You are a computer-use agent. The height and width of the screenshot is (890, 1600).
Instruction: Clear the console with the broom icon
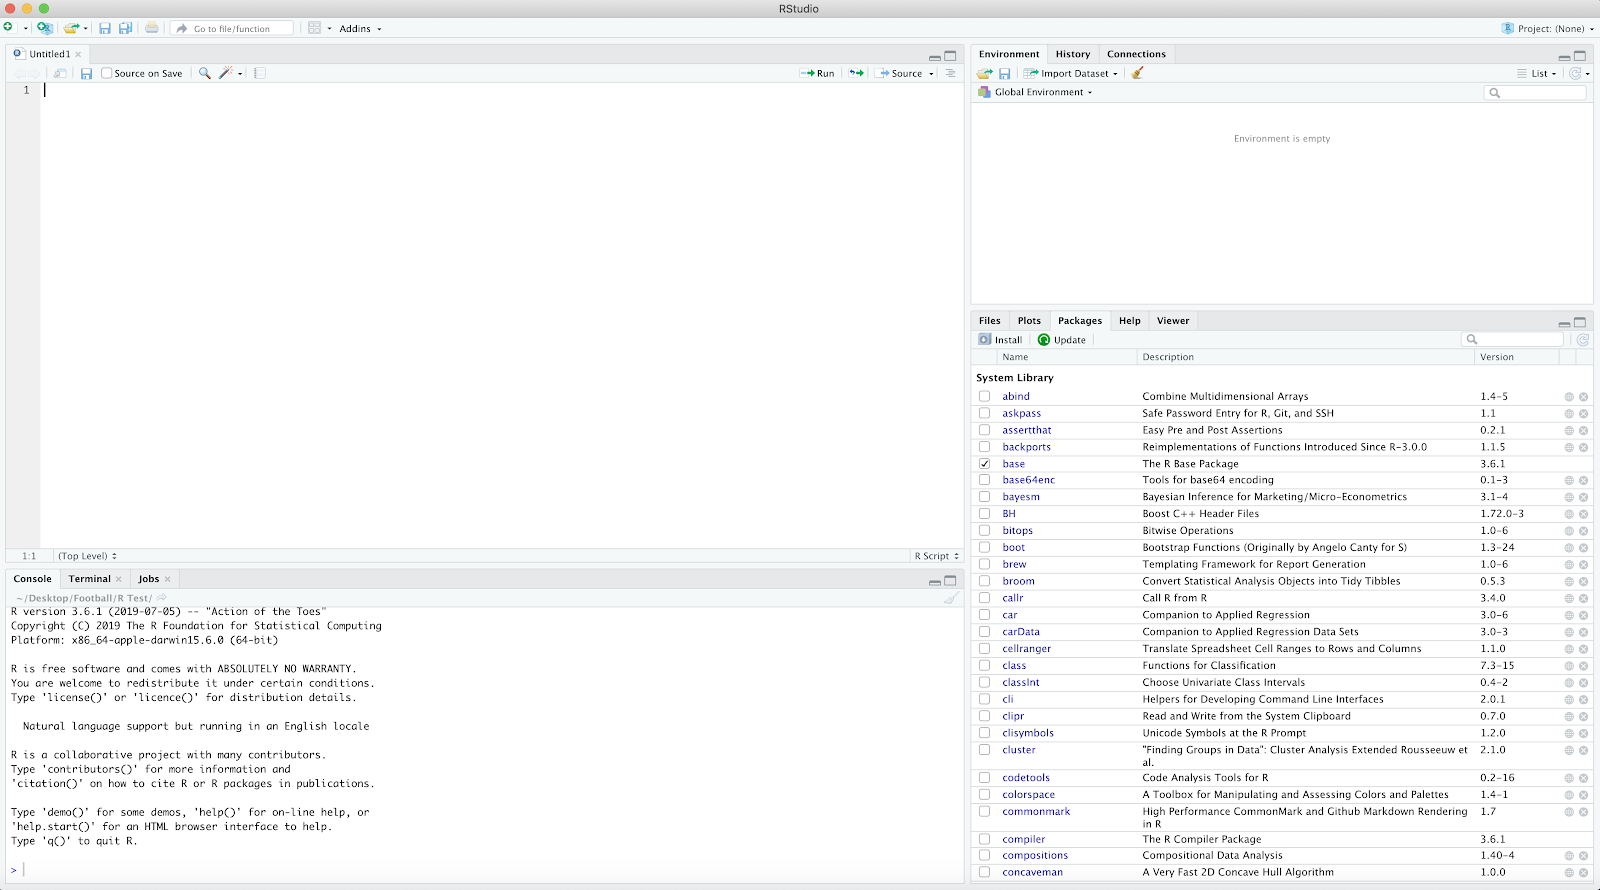pyautogui.click(x=951, y=598)
